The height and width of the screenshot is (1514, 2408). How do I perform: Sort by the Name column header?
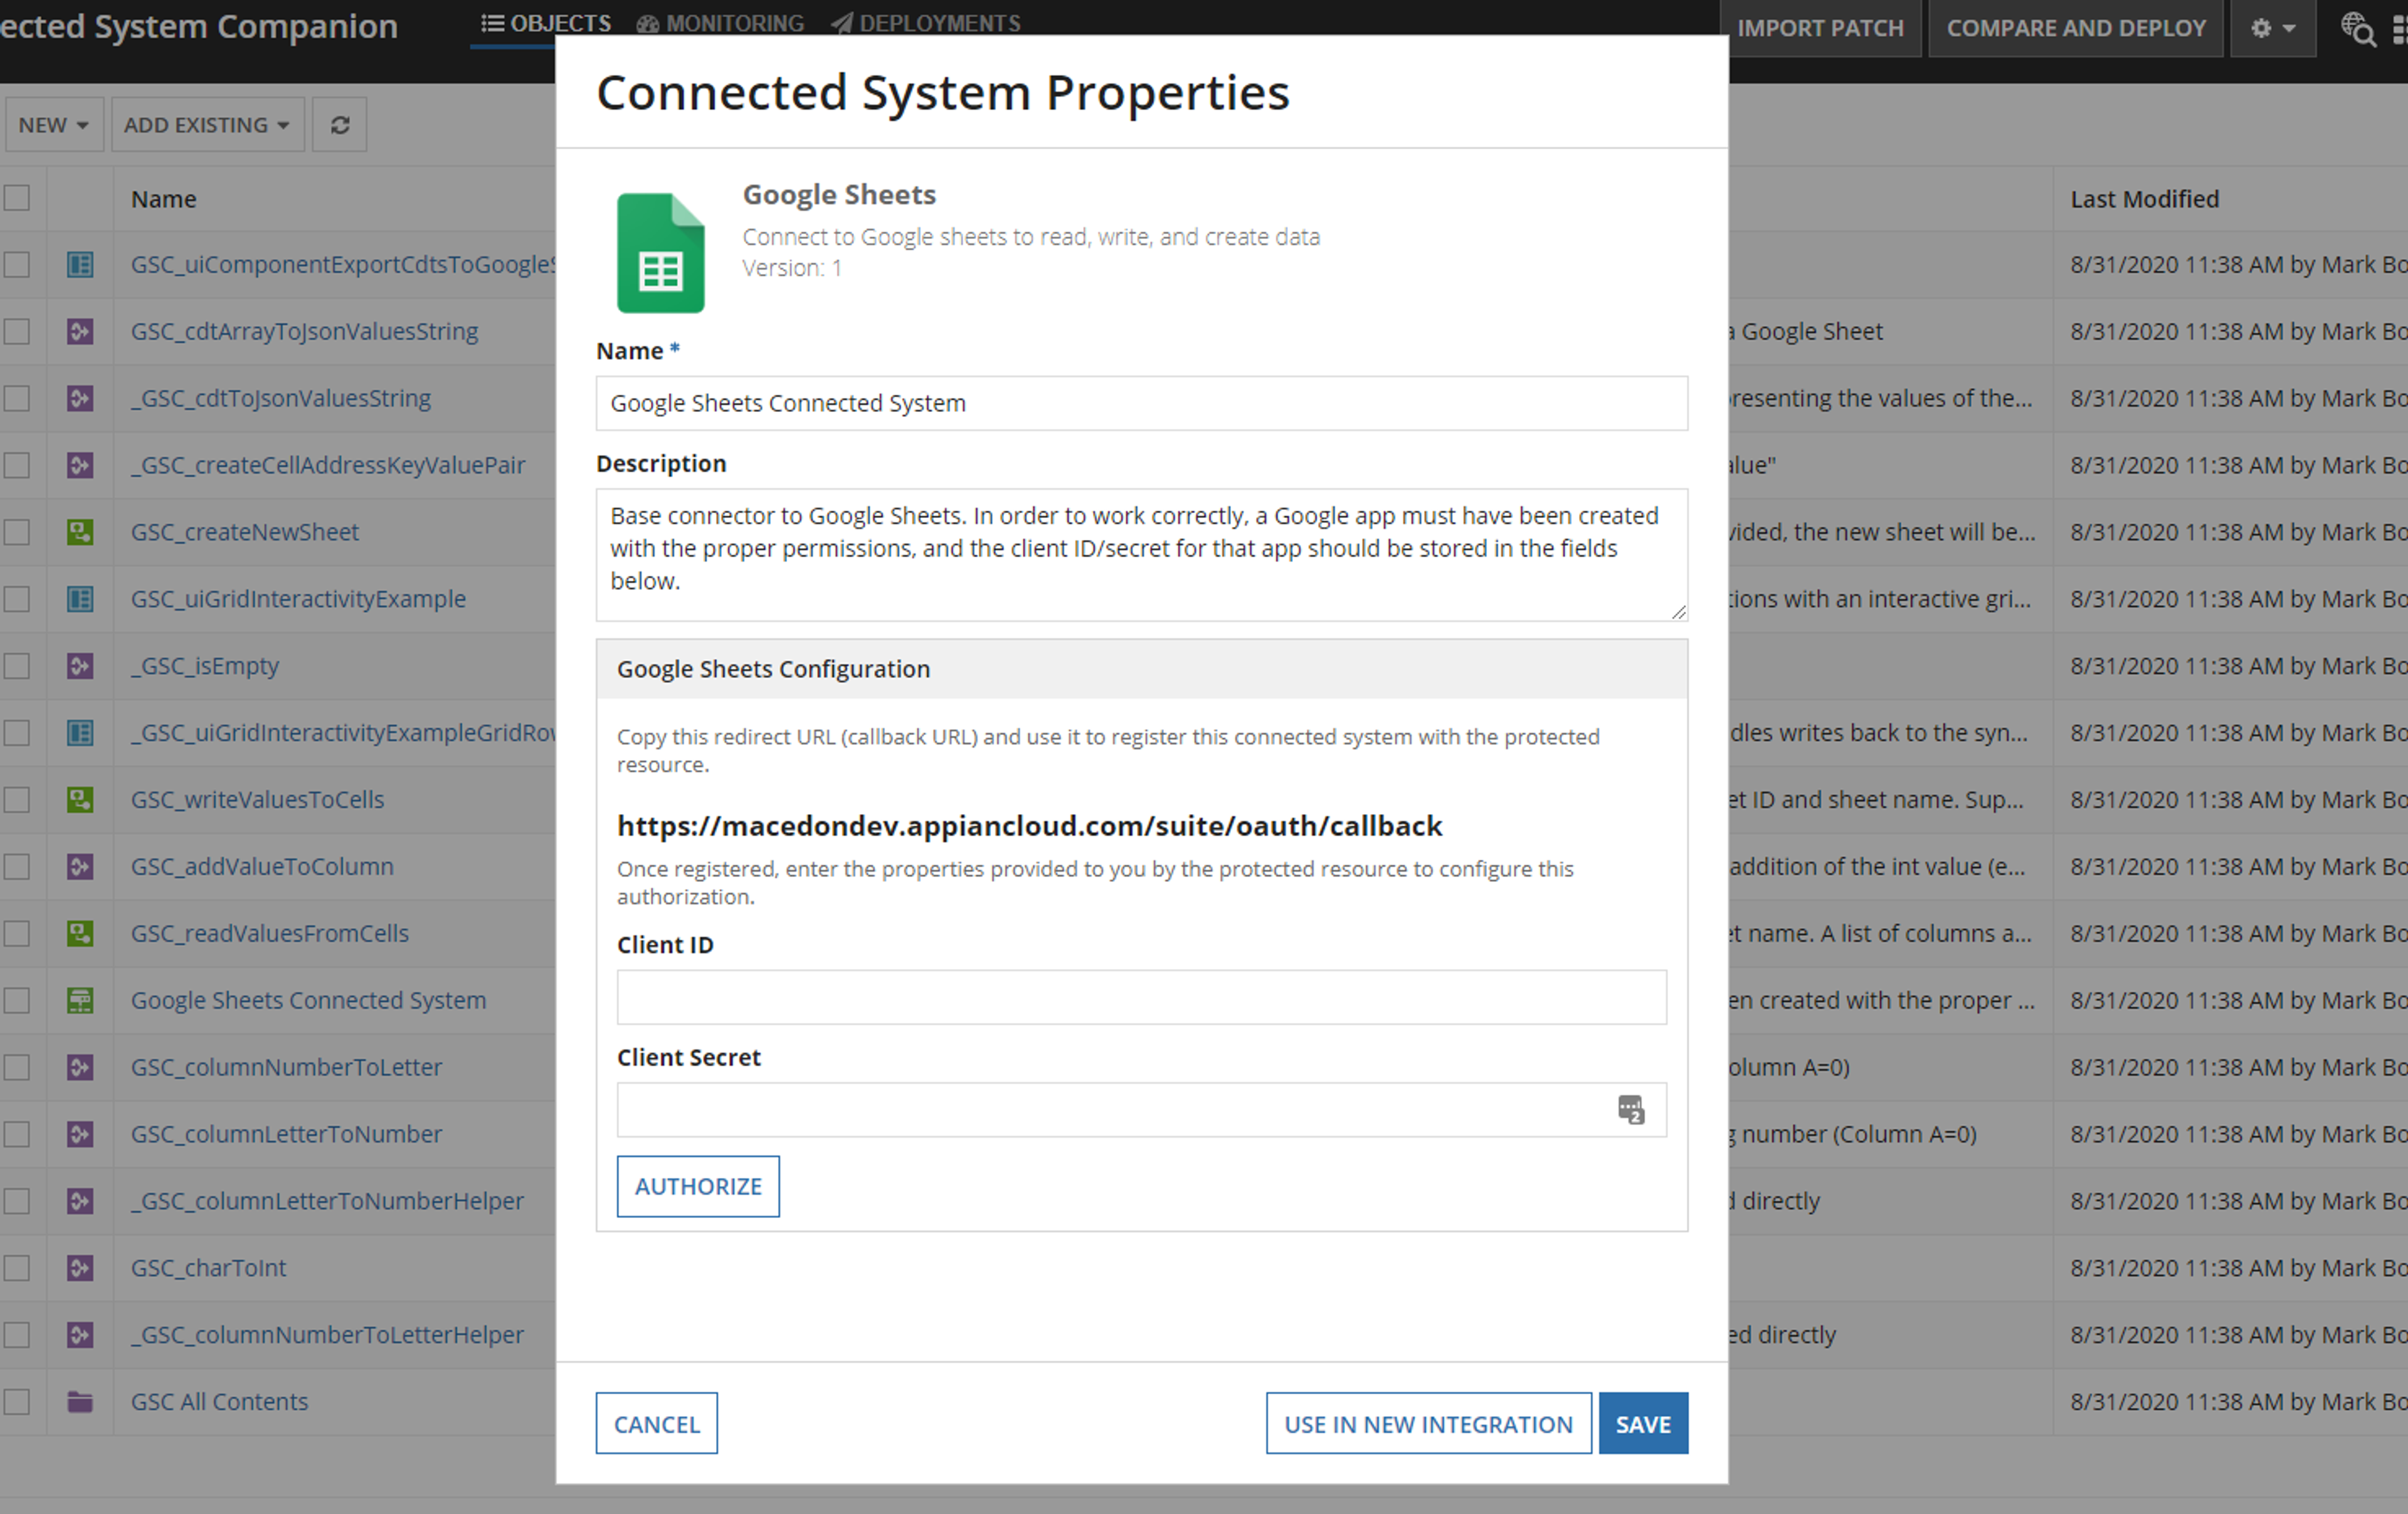pyautogui.click(x=164, y=199)
